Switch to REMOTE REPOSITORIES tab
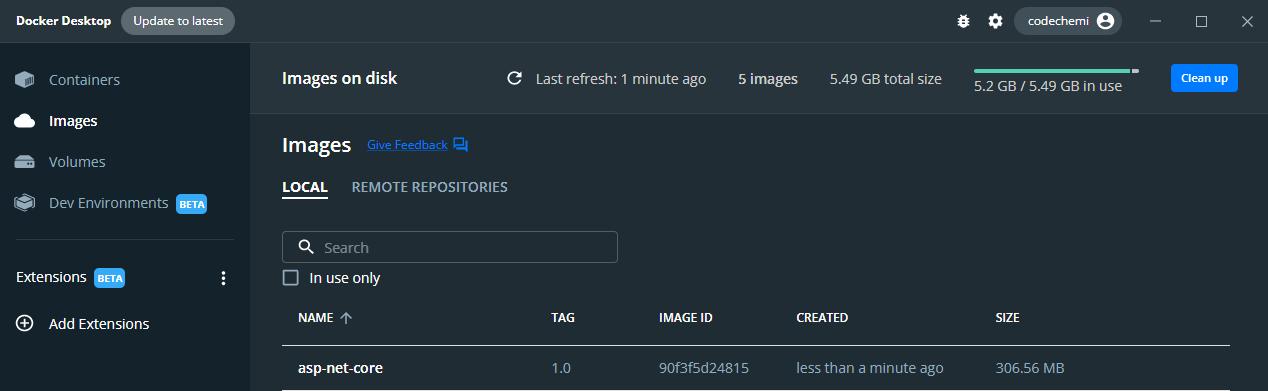1268x391 pixels. [430, 187]
